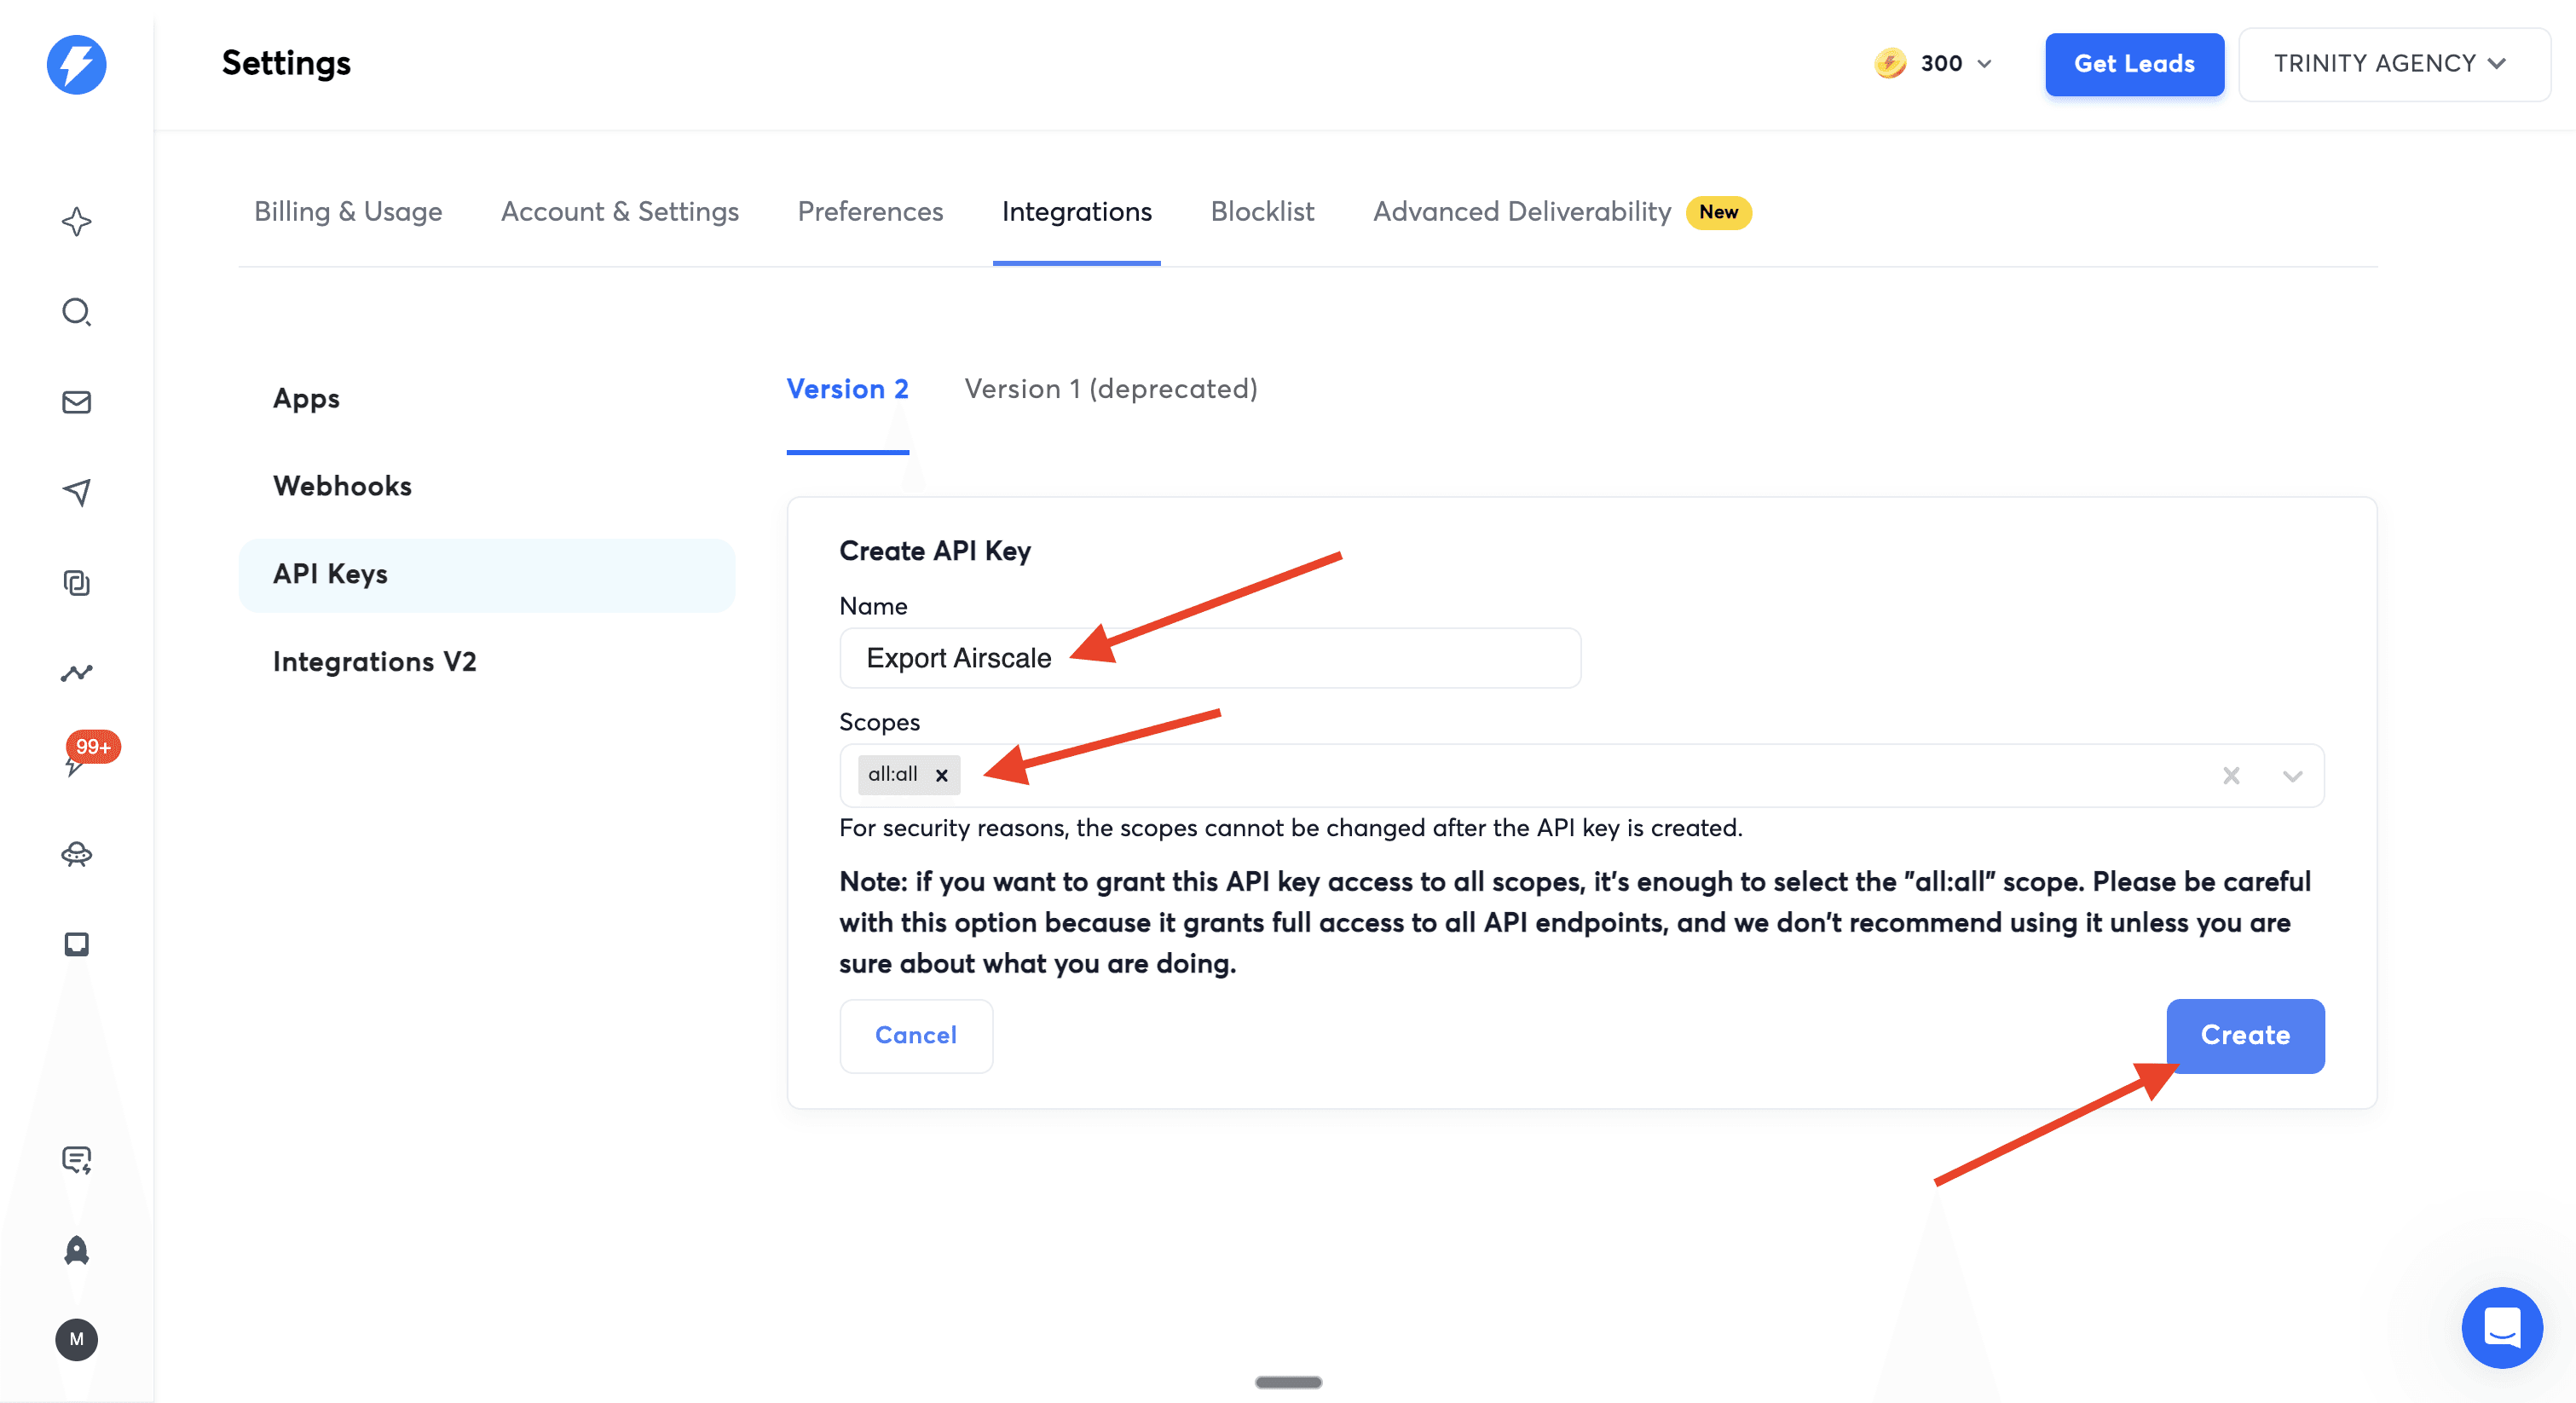Screen dimensions: 2576x1403
Task: Open the Intercom chat bubble
Action: coord(2501,1327)
